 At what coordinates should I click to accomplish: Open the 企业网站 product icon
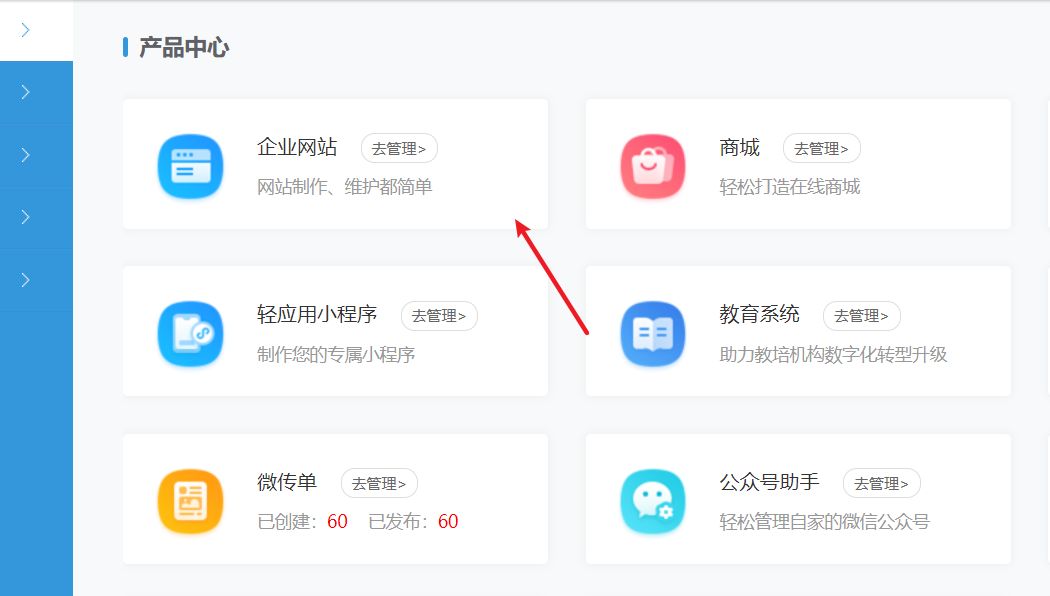click(x=190, y=167)
